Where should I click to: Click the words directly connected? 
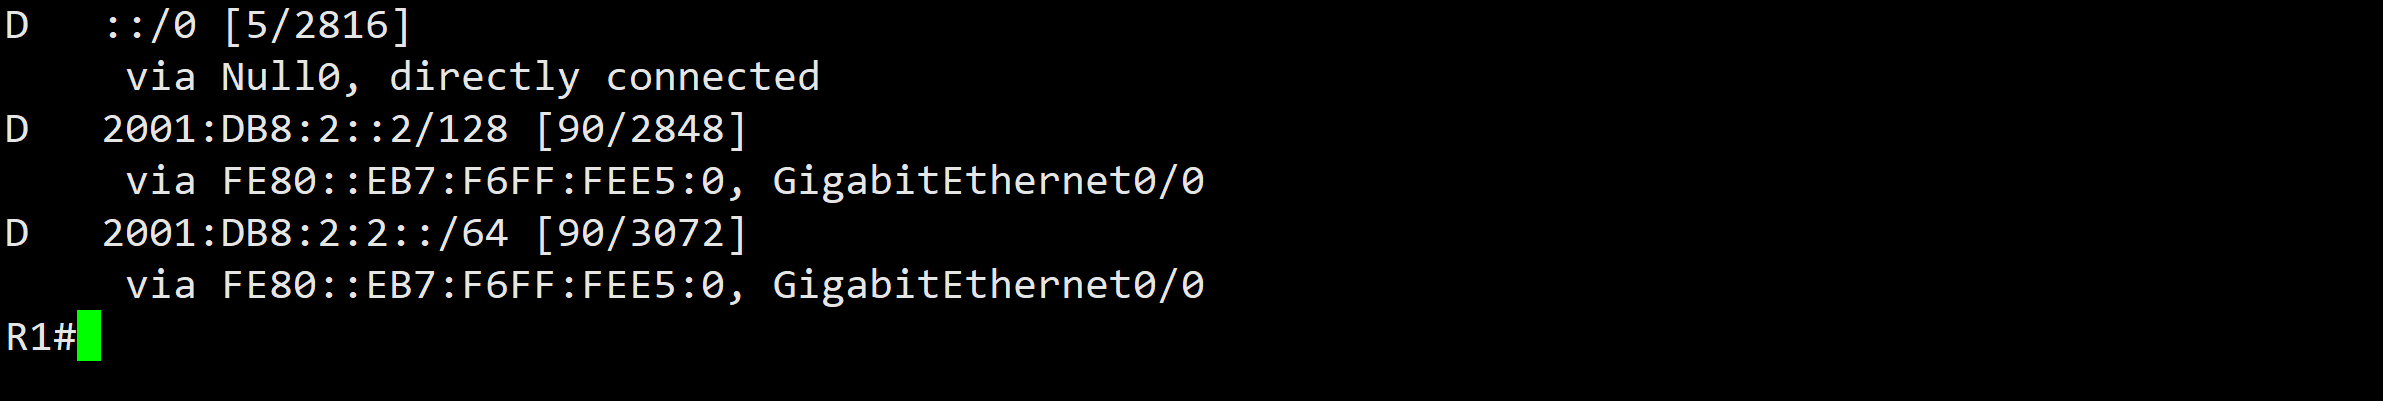click(x=605, y=77)
